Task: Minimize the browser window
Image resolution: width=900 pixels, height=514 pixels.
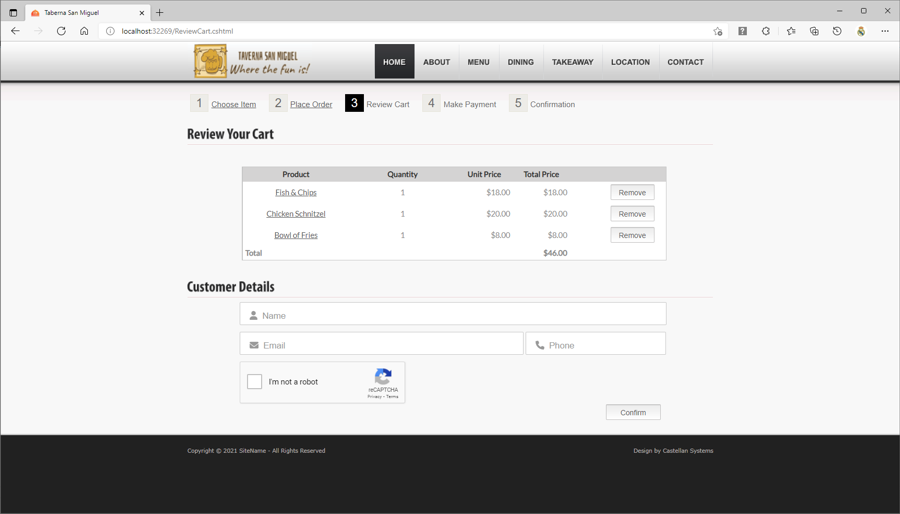Action: click(839, 11)
